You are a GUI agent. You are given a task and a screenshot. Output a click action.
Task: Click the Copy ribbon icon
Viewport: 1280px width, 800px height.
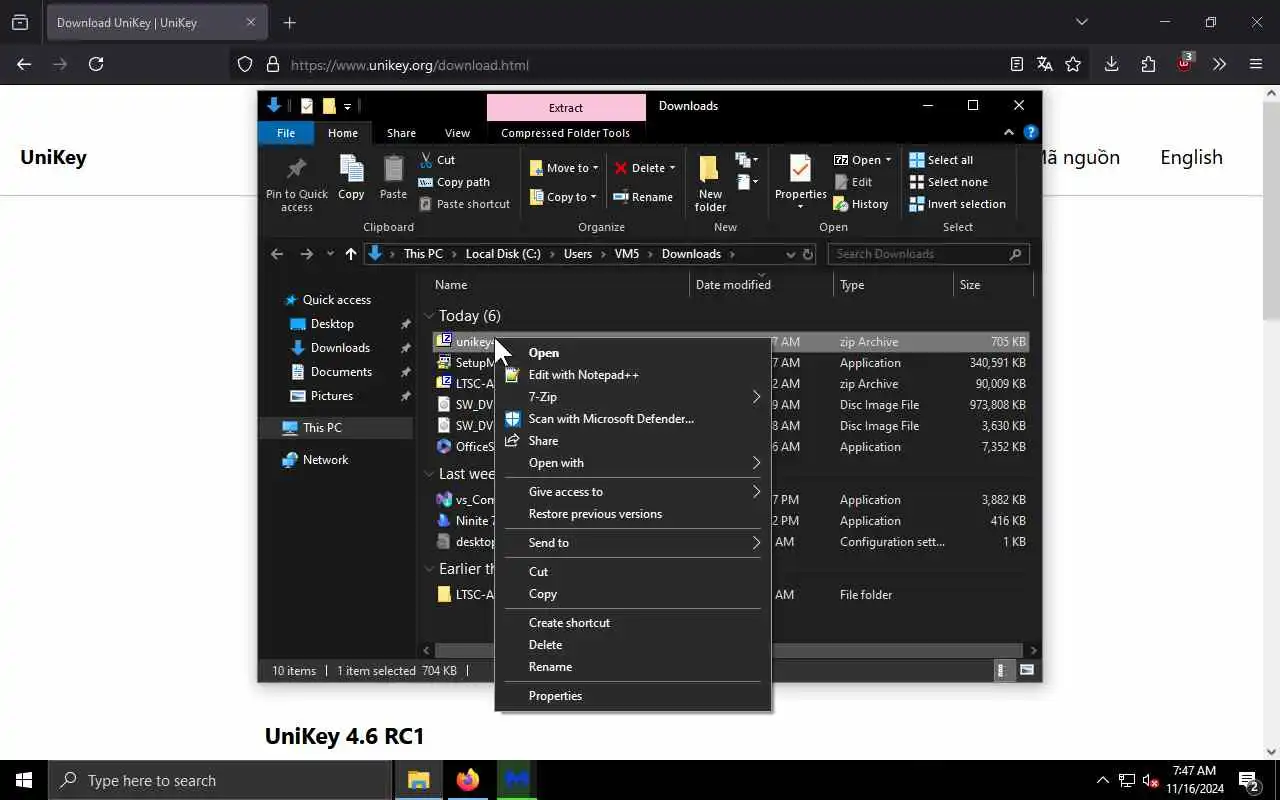351,168
